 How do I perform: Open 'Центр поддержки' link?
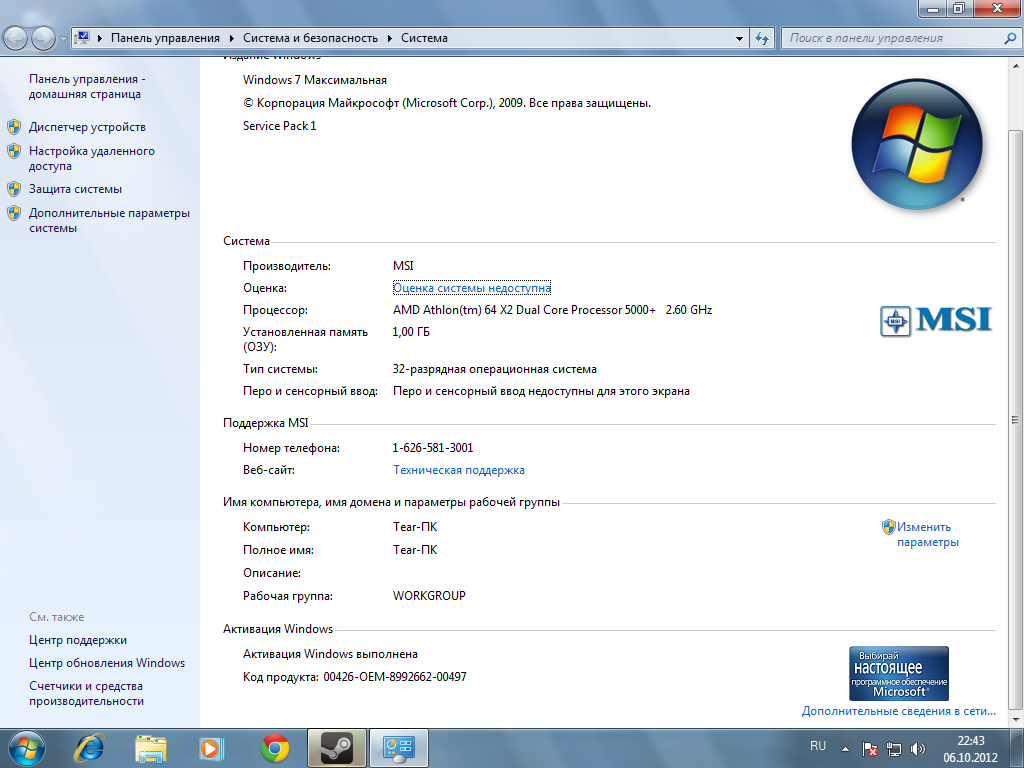[x=78, y=640]
